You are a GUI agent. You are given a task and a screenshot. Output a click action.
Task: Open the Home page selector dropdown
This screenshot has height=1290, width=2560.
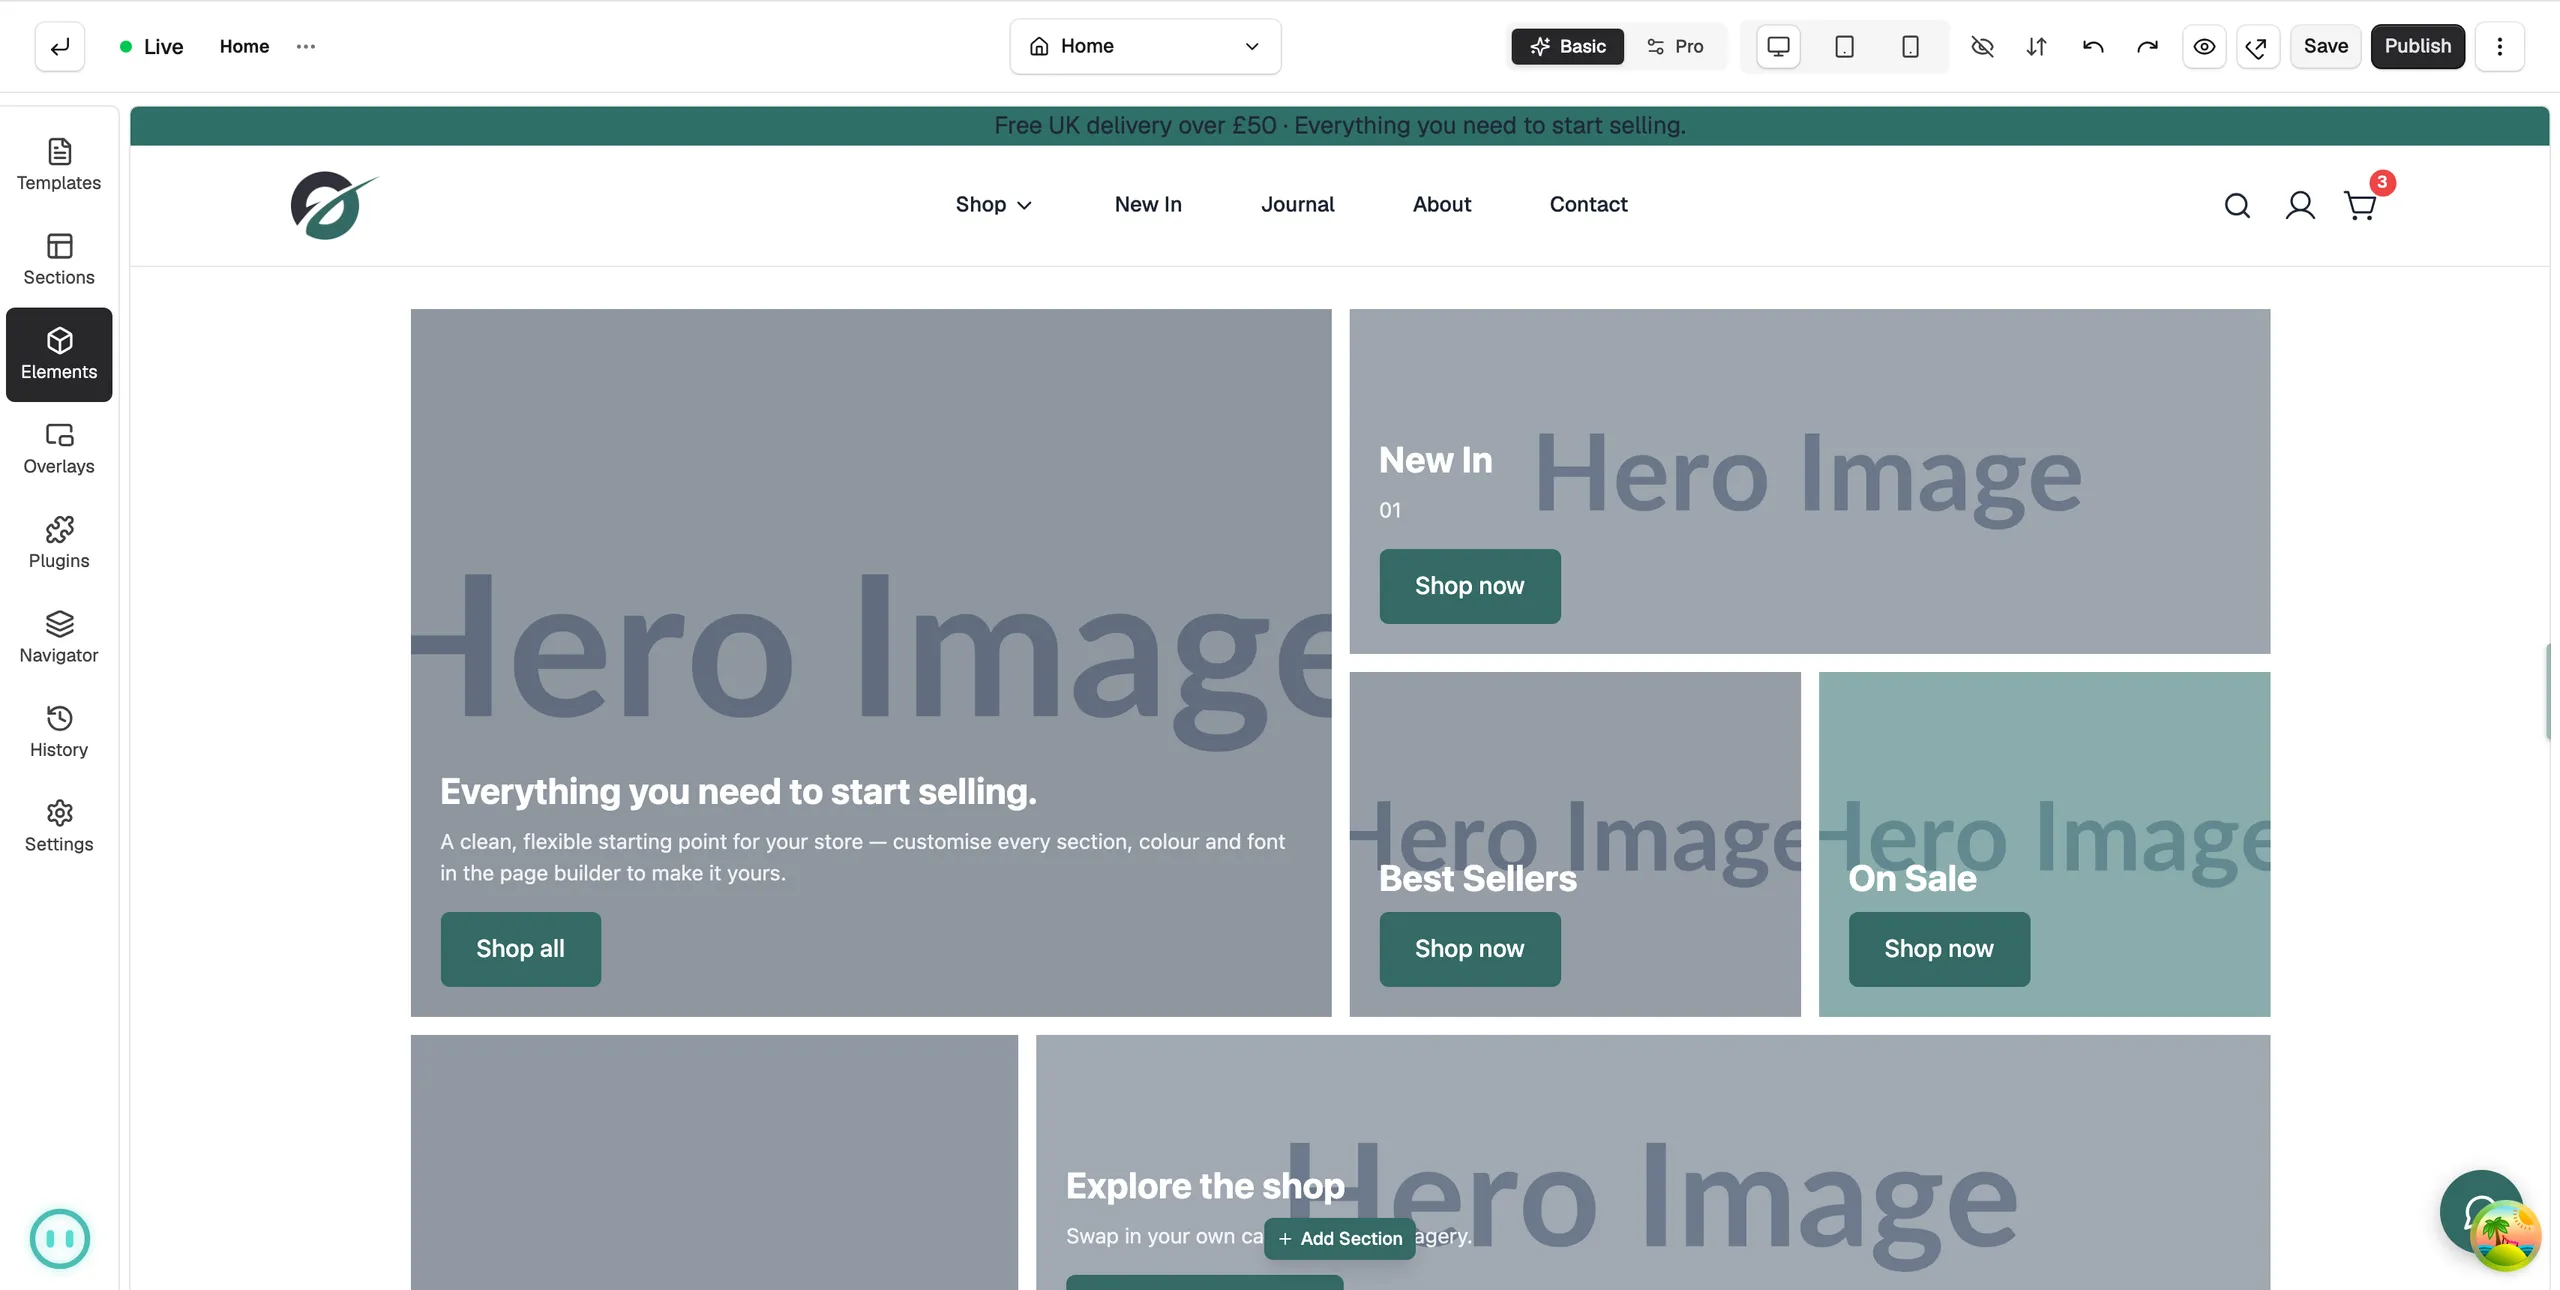[1145, 46]
